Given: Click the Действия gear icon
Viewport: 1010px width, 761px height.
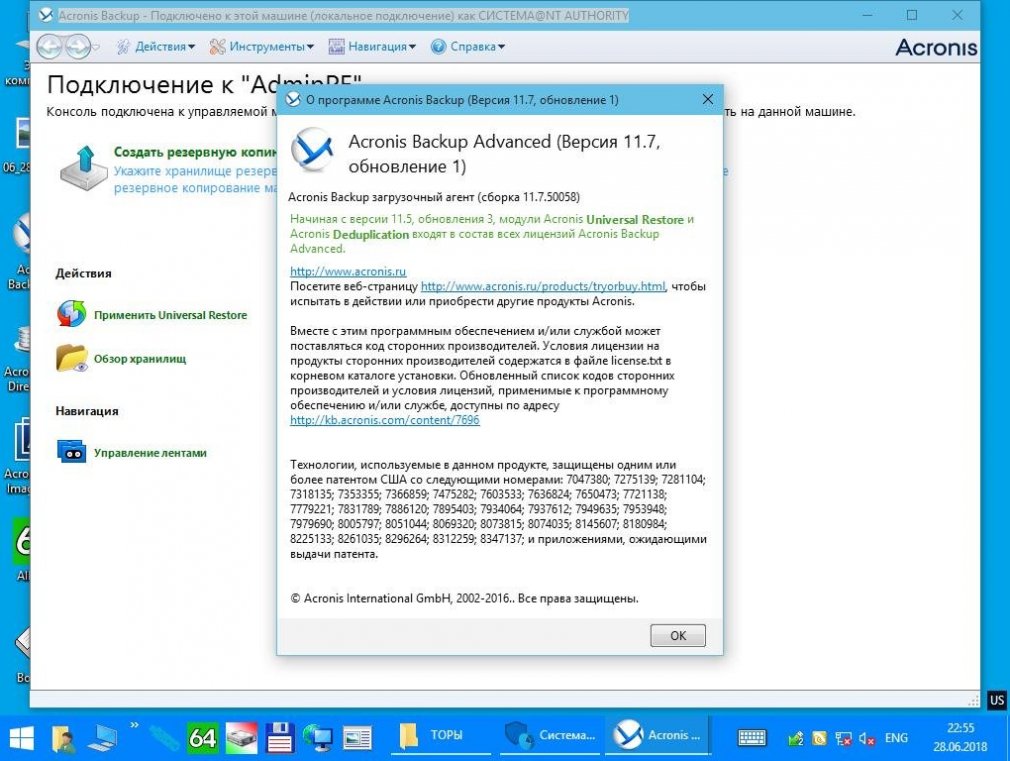Looking at the screenshot, I should pos(123,46).
